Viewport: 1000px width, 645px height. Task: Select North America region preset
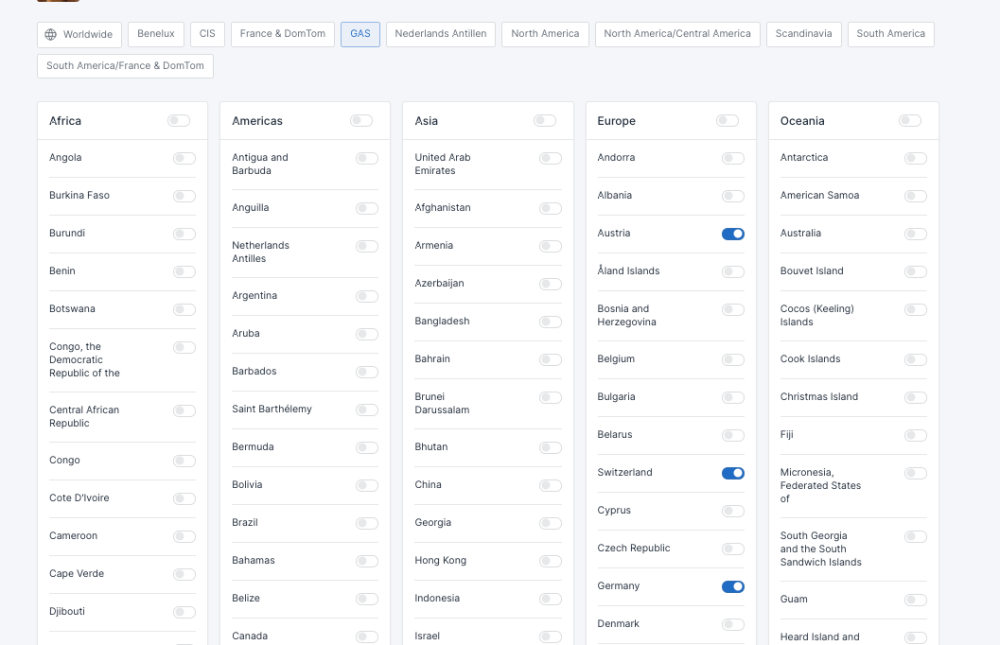pyautogui.click(x=545, y=34)
